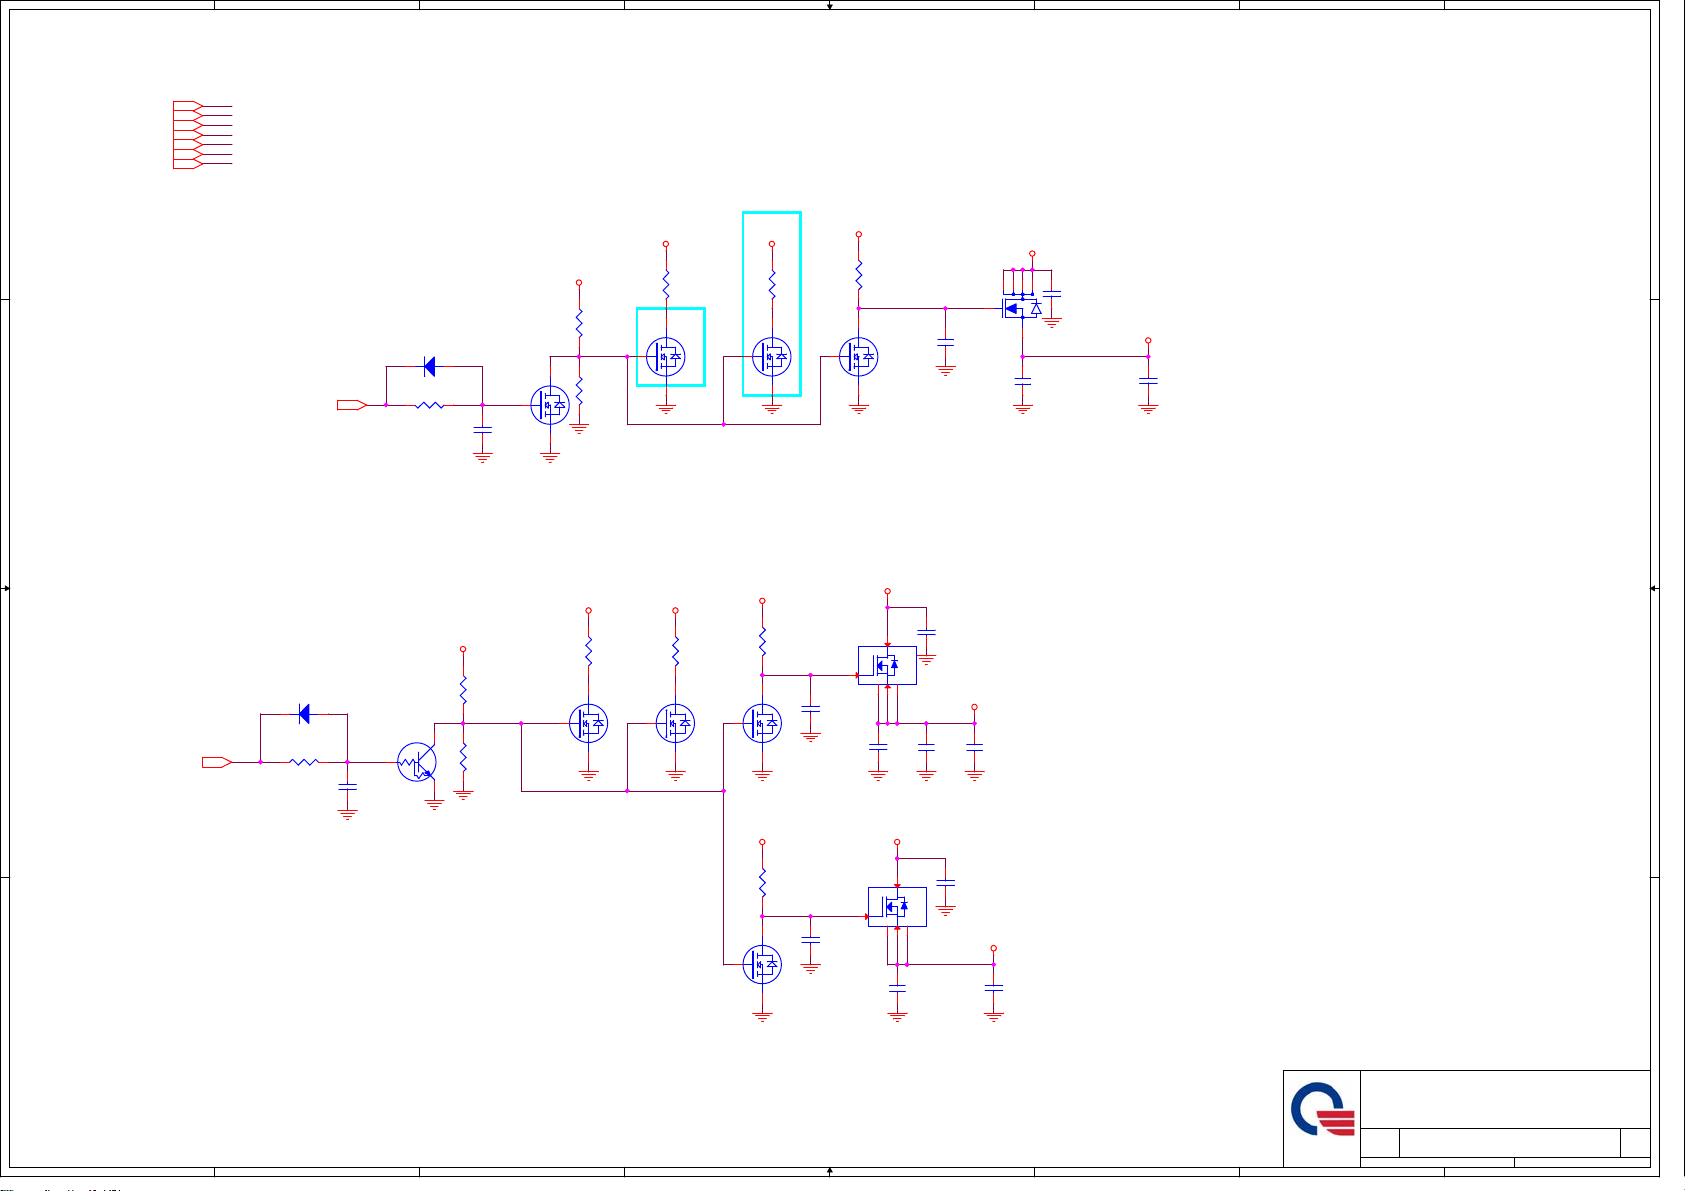Select the upper boxed MOSFET in lower circuit
Viewport: 1685px width, 1191px height.
pyautogui.click(x=887, y=665)
